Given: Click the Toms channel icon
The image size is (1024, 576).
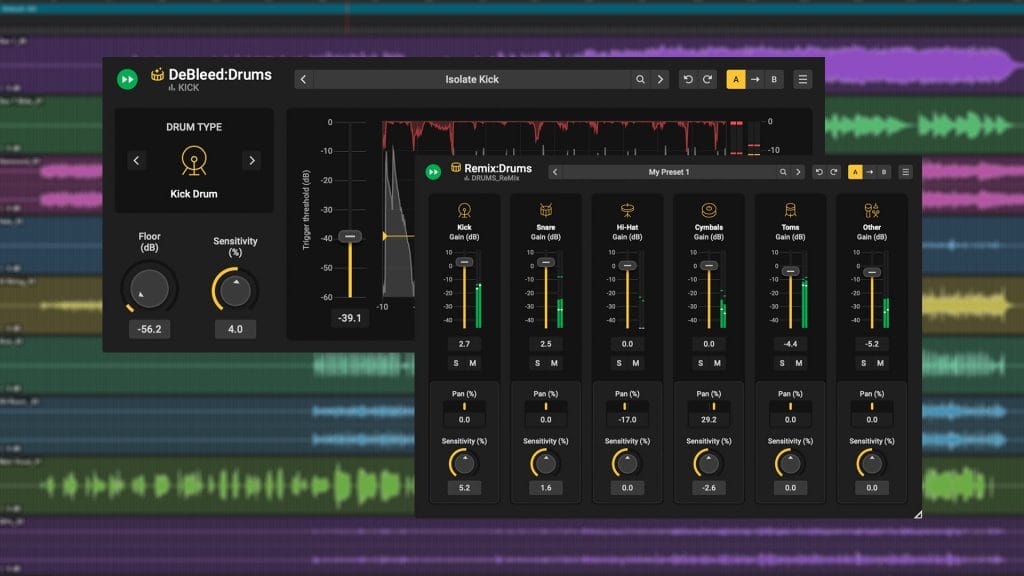Looking at the screenshot, I should (x=790, y=210).
